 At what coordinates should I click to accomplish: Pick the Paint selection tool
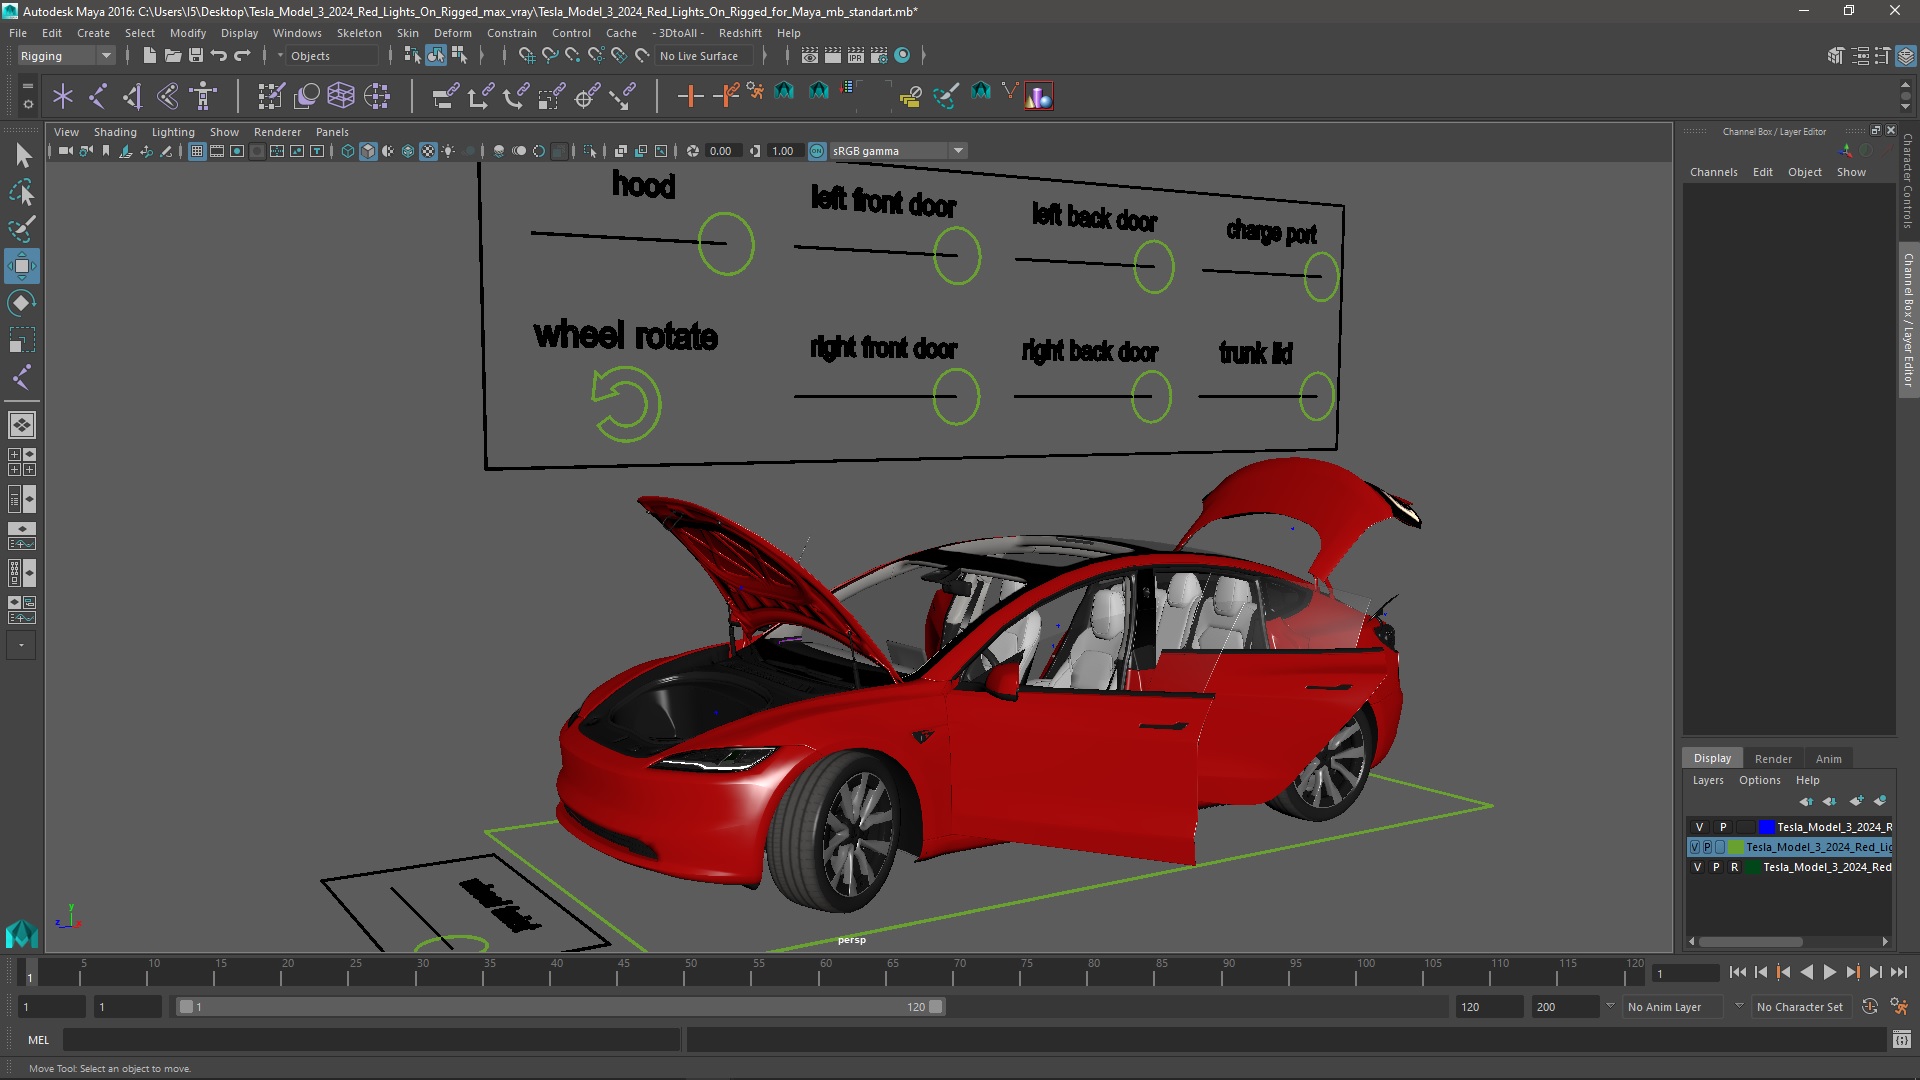22,229
